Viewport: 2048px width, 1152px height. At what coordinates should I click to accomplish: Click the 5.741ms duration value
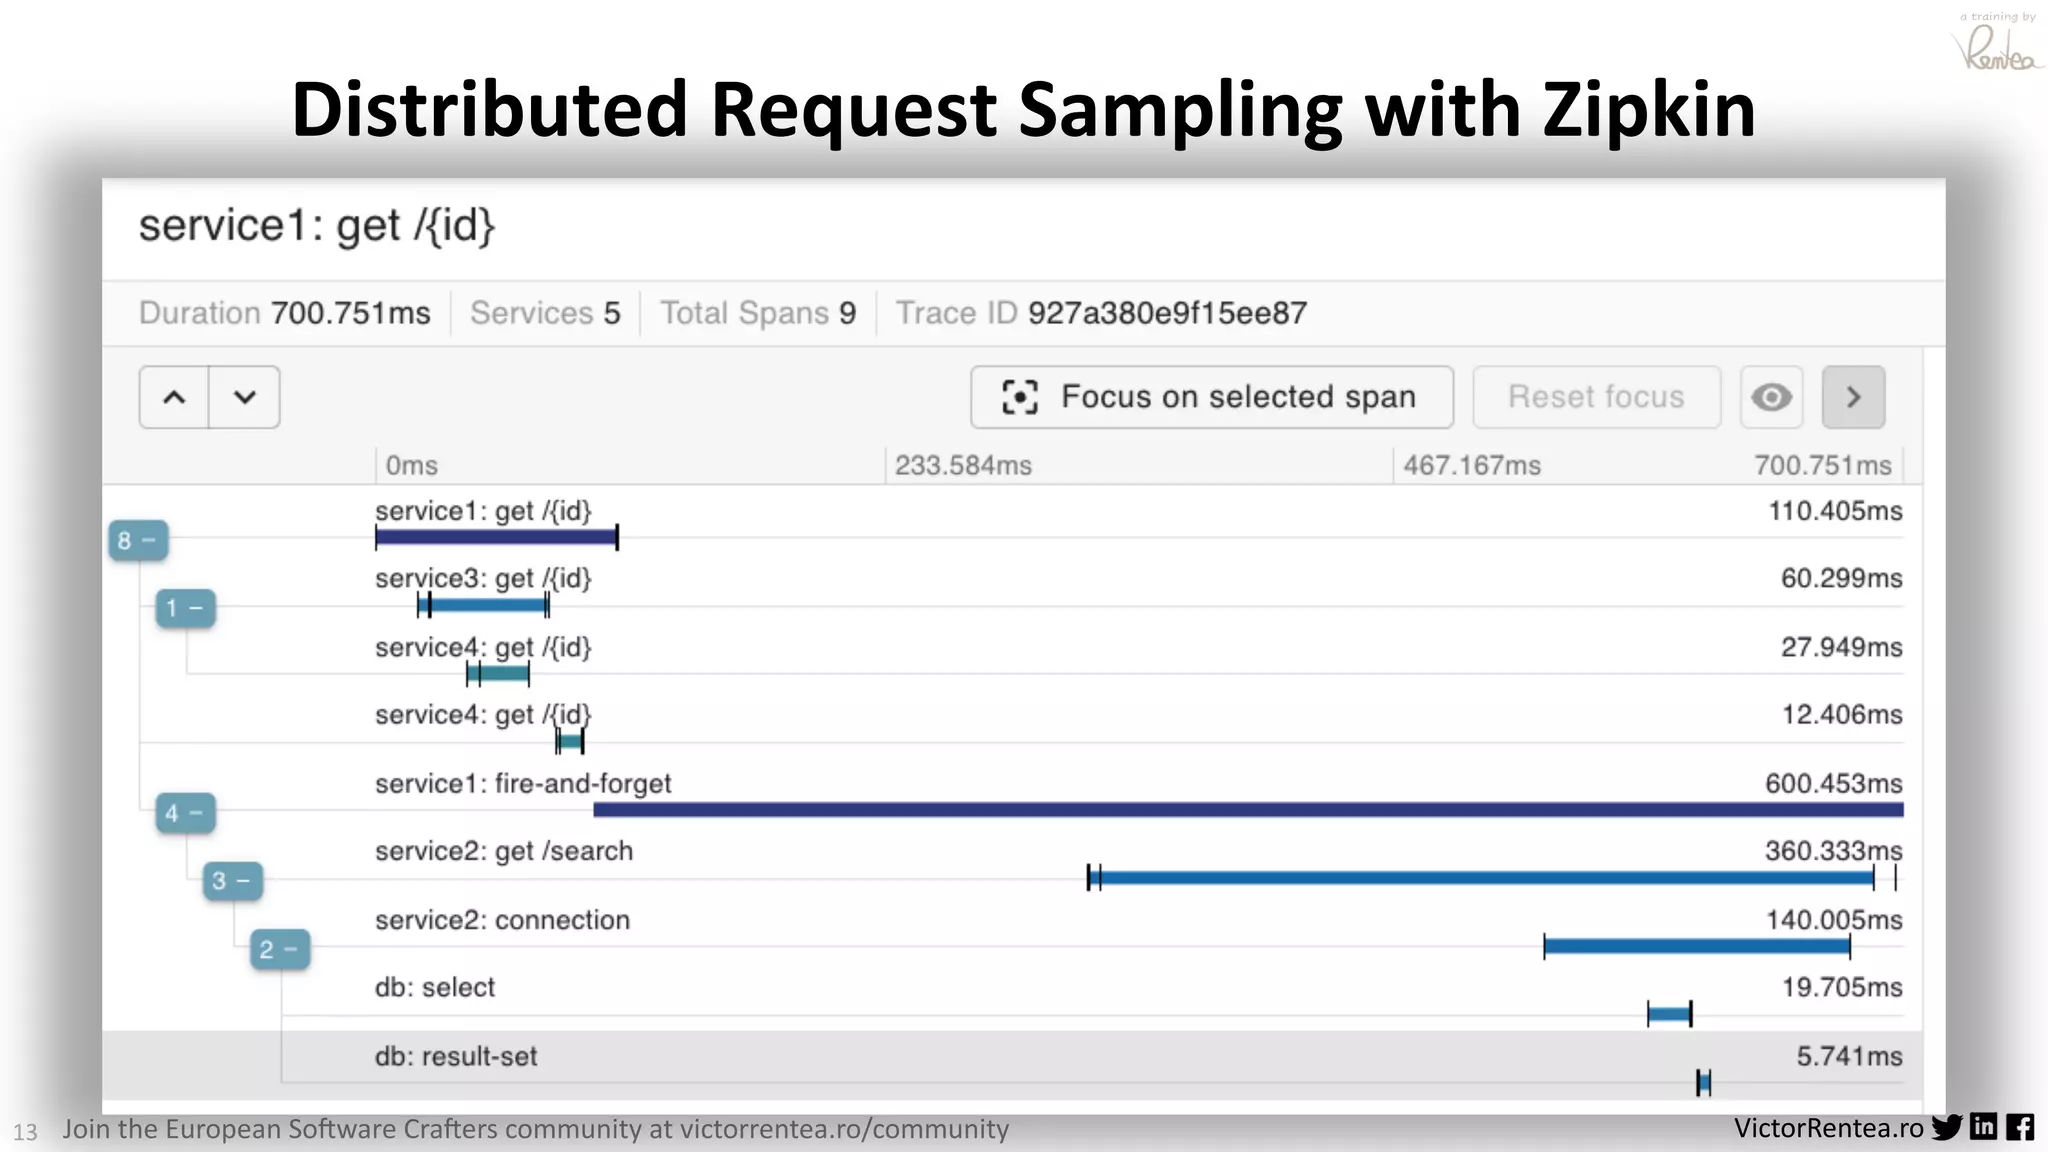point(1850,1057)
